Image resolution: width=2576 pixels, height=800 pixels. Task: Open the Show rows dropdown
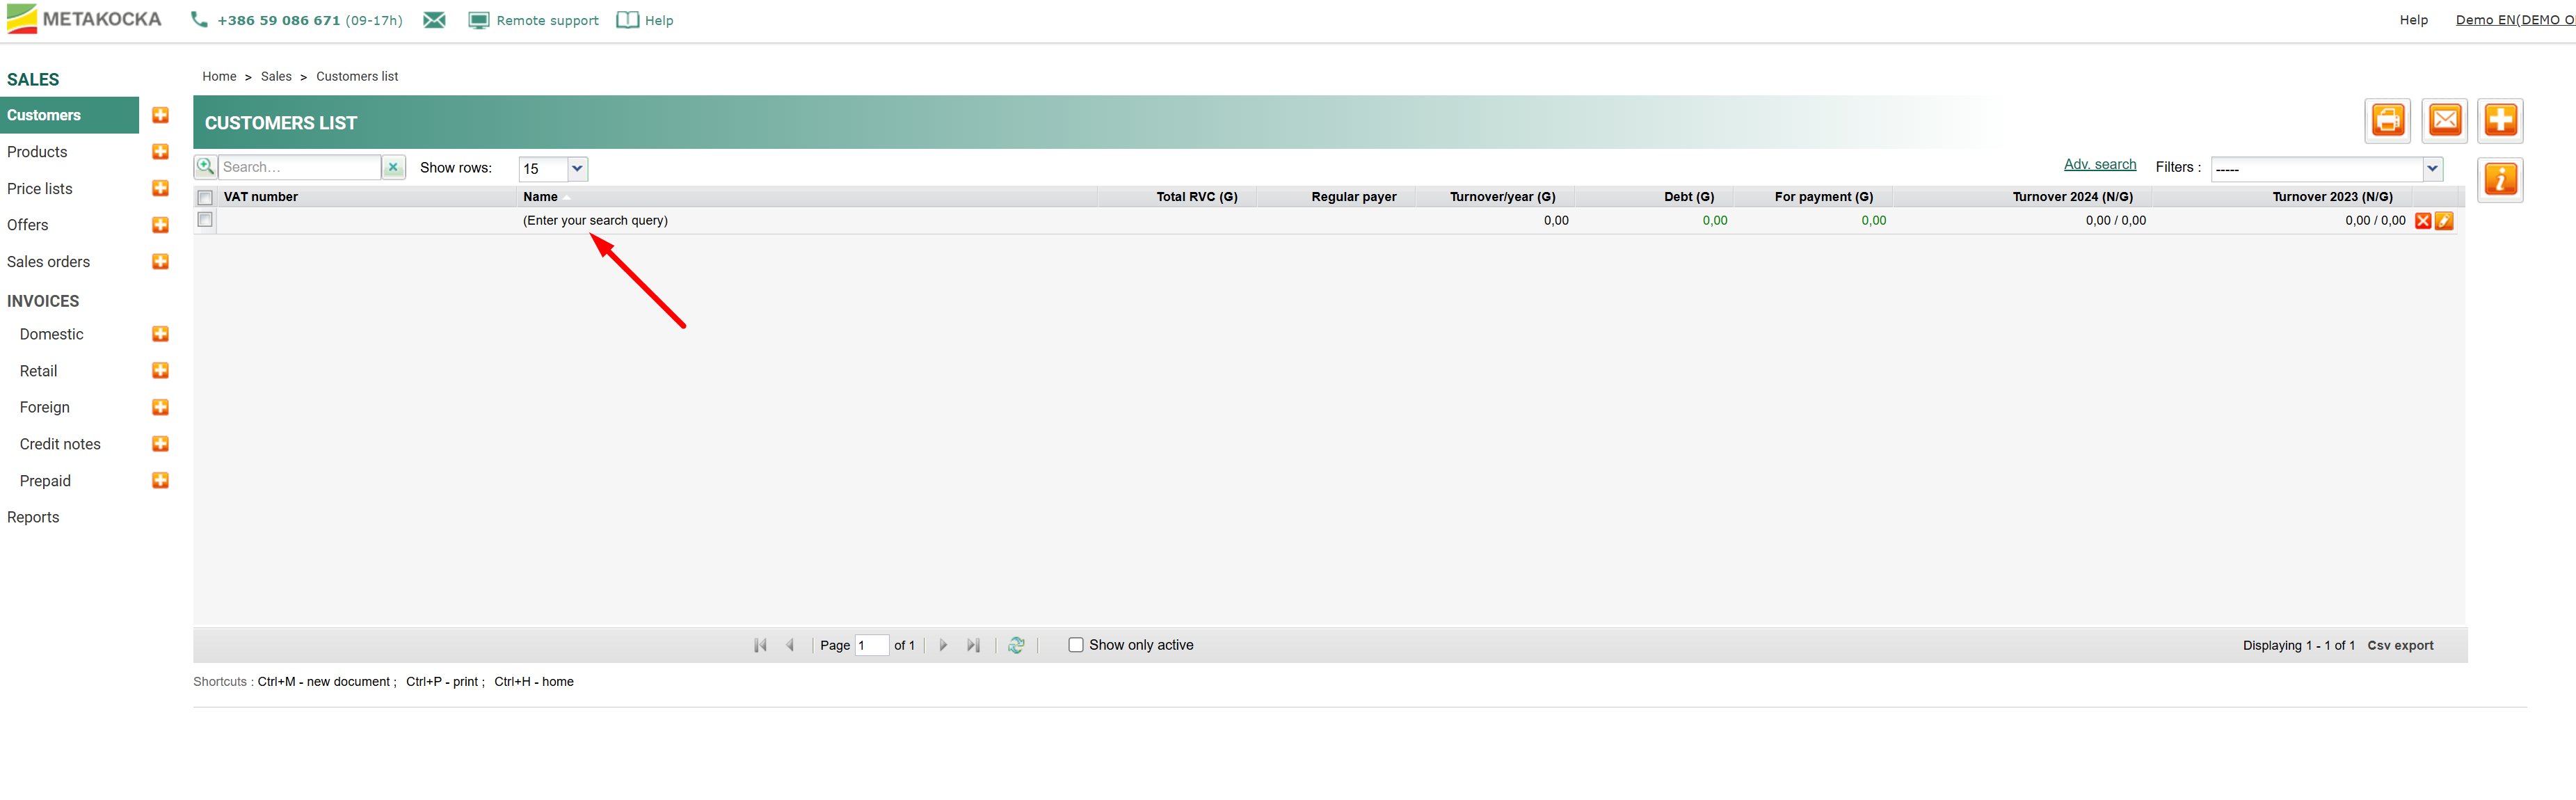point(577,168)
